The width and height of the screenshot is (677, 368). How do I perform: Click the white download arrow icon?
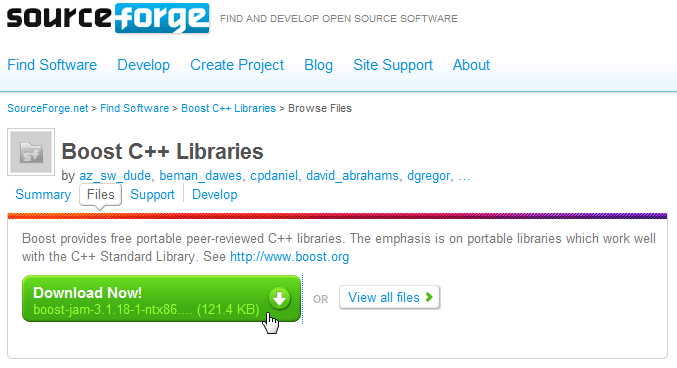point(279,298)
